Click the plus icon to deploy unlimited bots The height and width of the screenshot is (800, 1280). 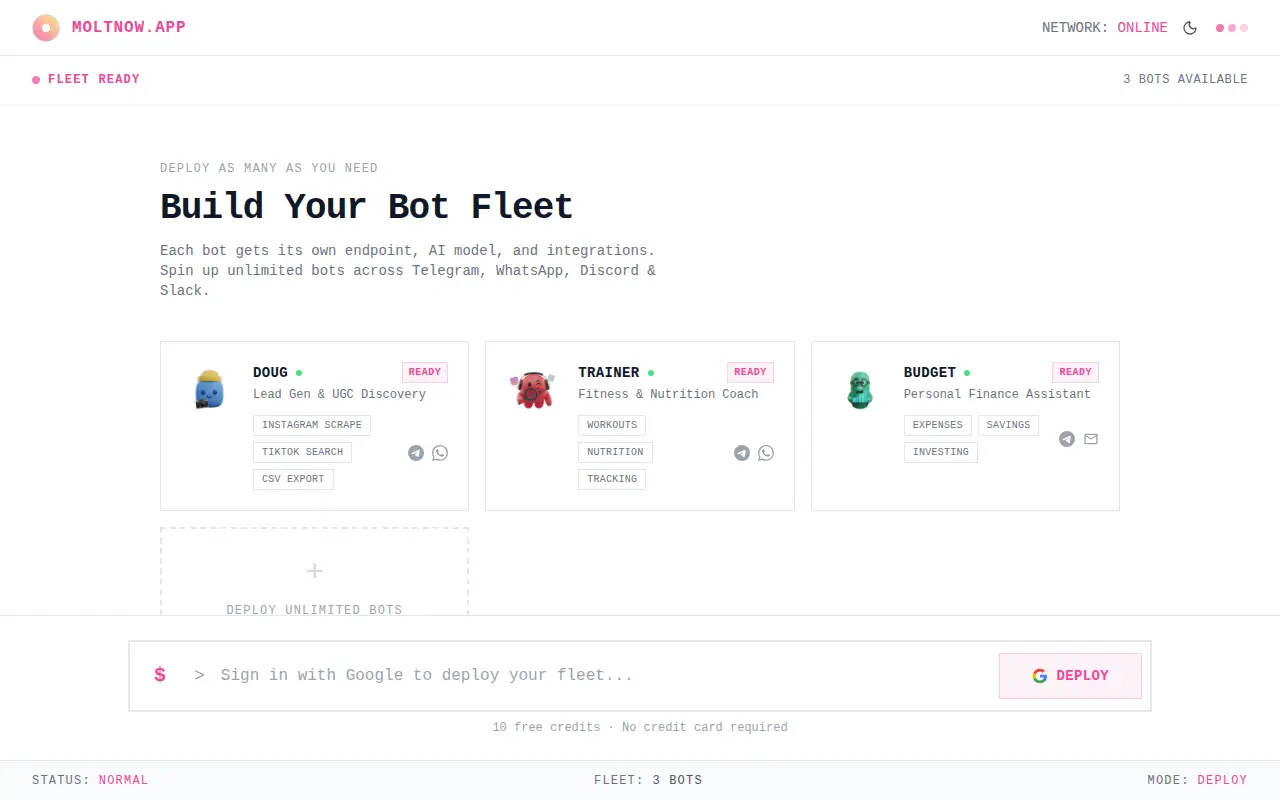(314, 571)
